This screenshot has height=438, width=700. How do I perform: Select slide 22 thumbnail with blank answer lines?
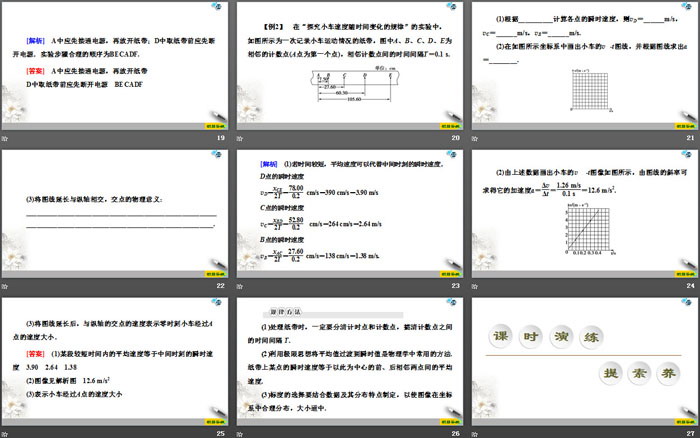(115, 213)
